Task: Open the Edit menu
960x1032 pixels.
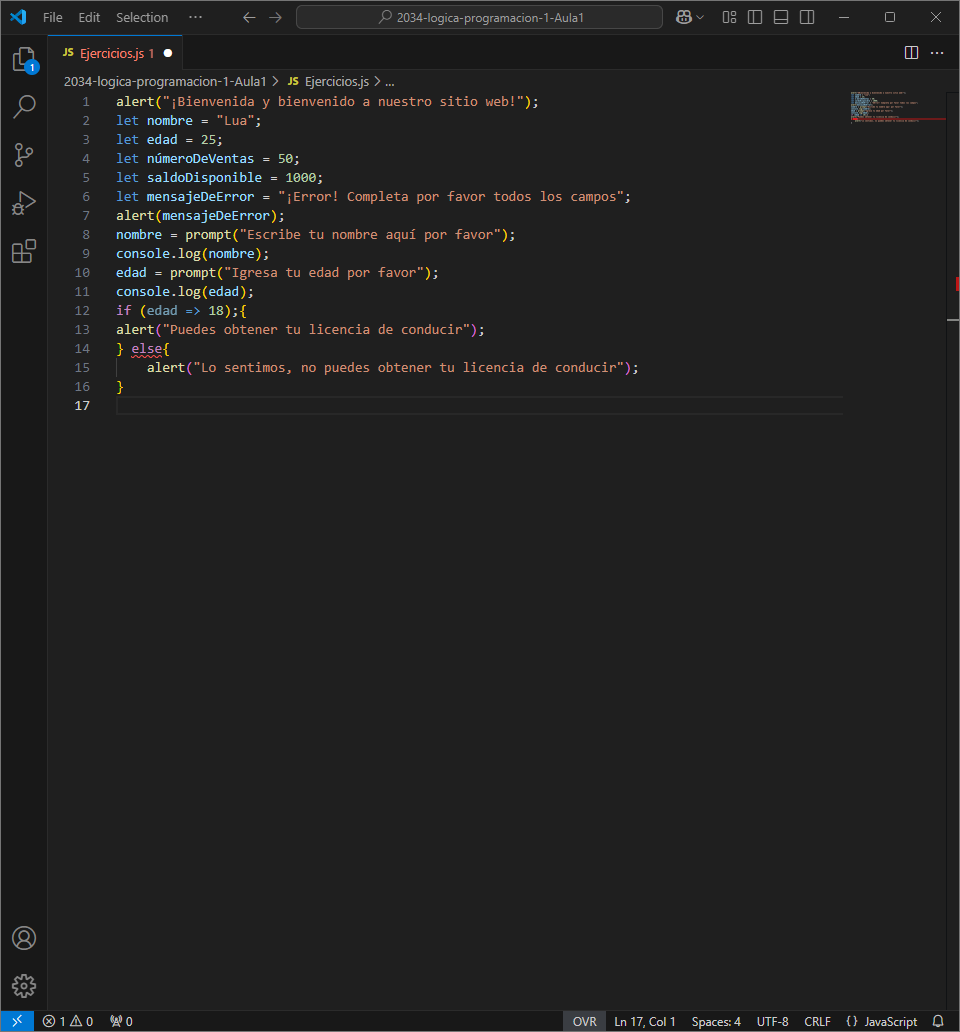Action: (x=89, y=18)
